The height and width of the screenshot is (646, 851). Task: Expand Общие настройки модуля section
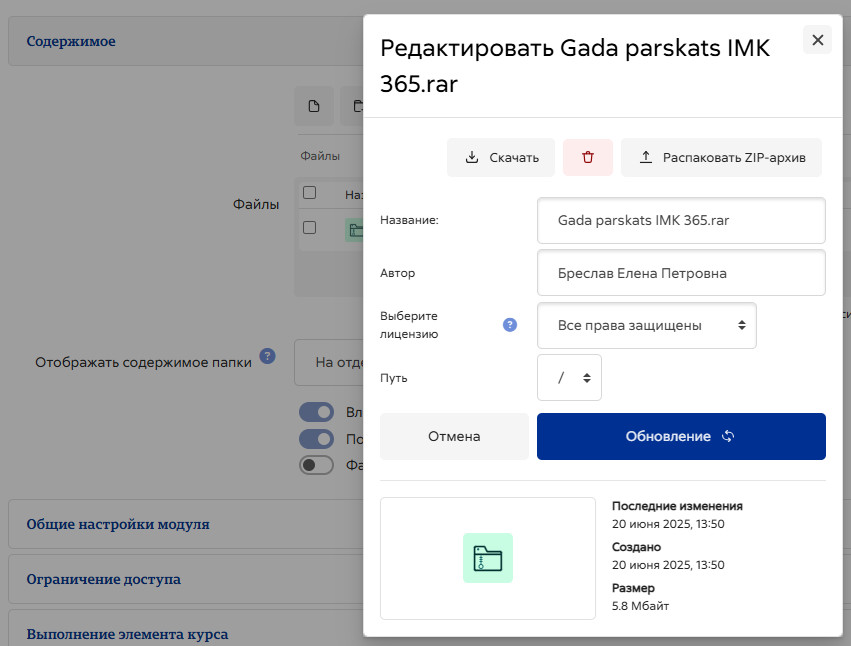(x=118, y=524)
